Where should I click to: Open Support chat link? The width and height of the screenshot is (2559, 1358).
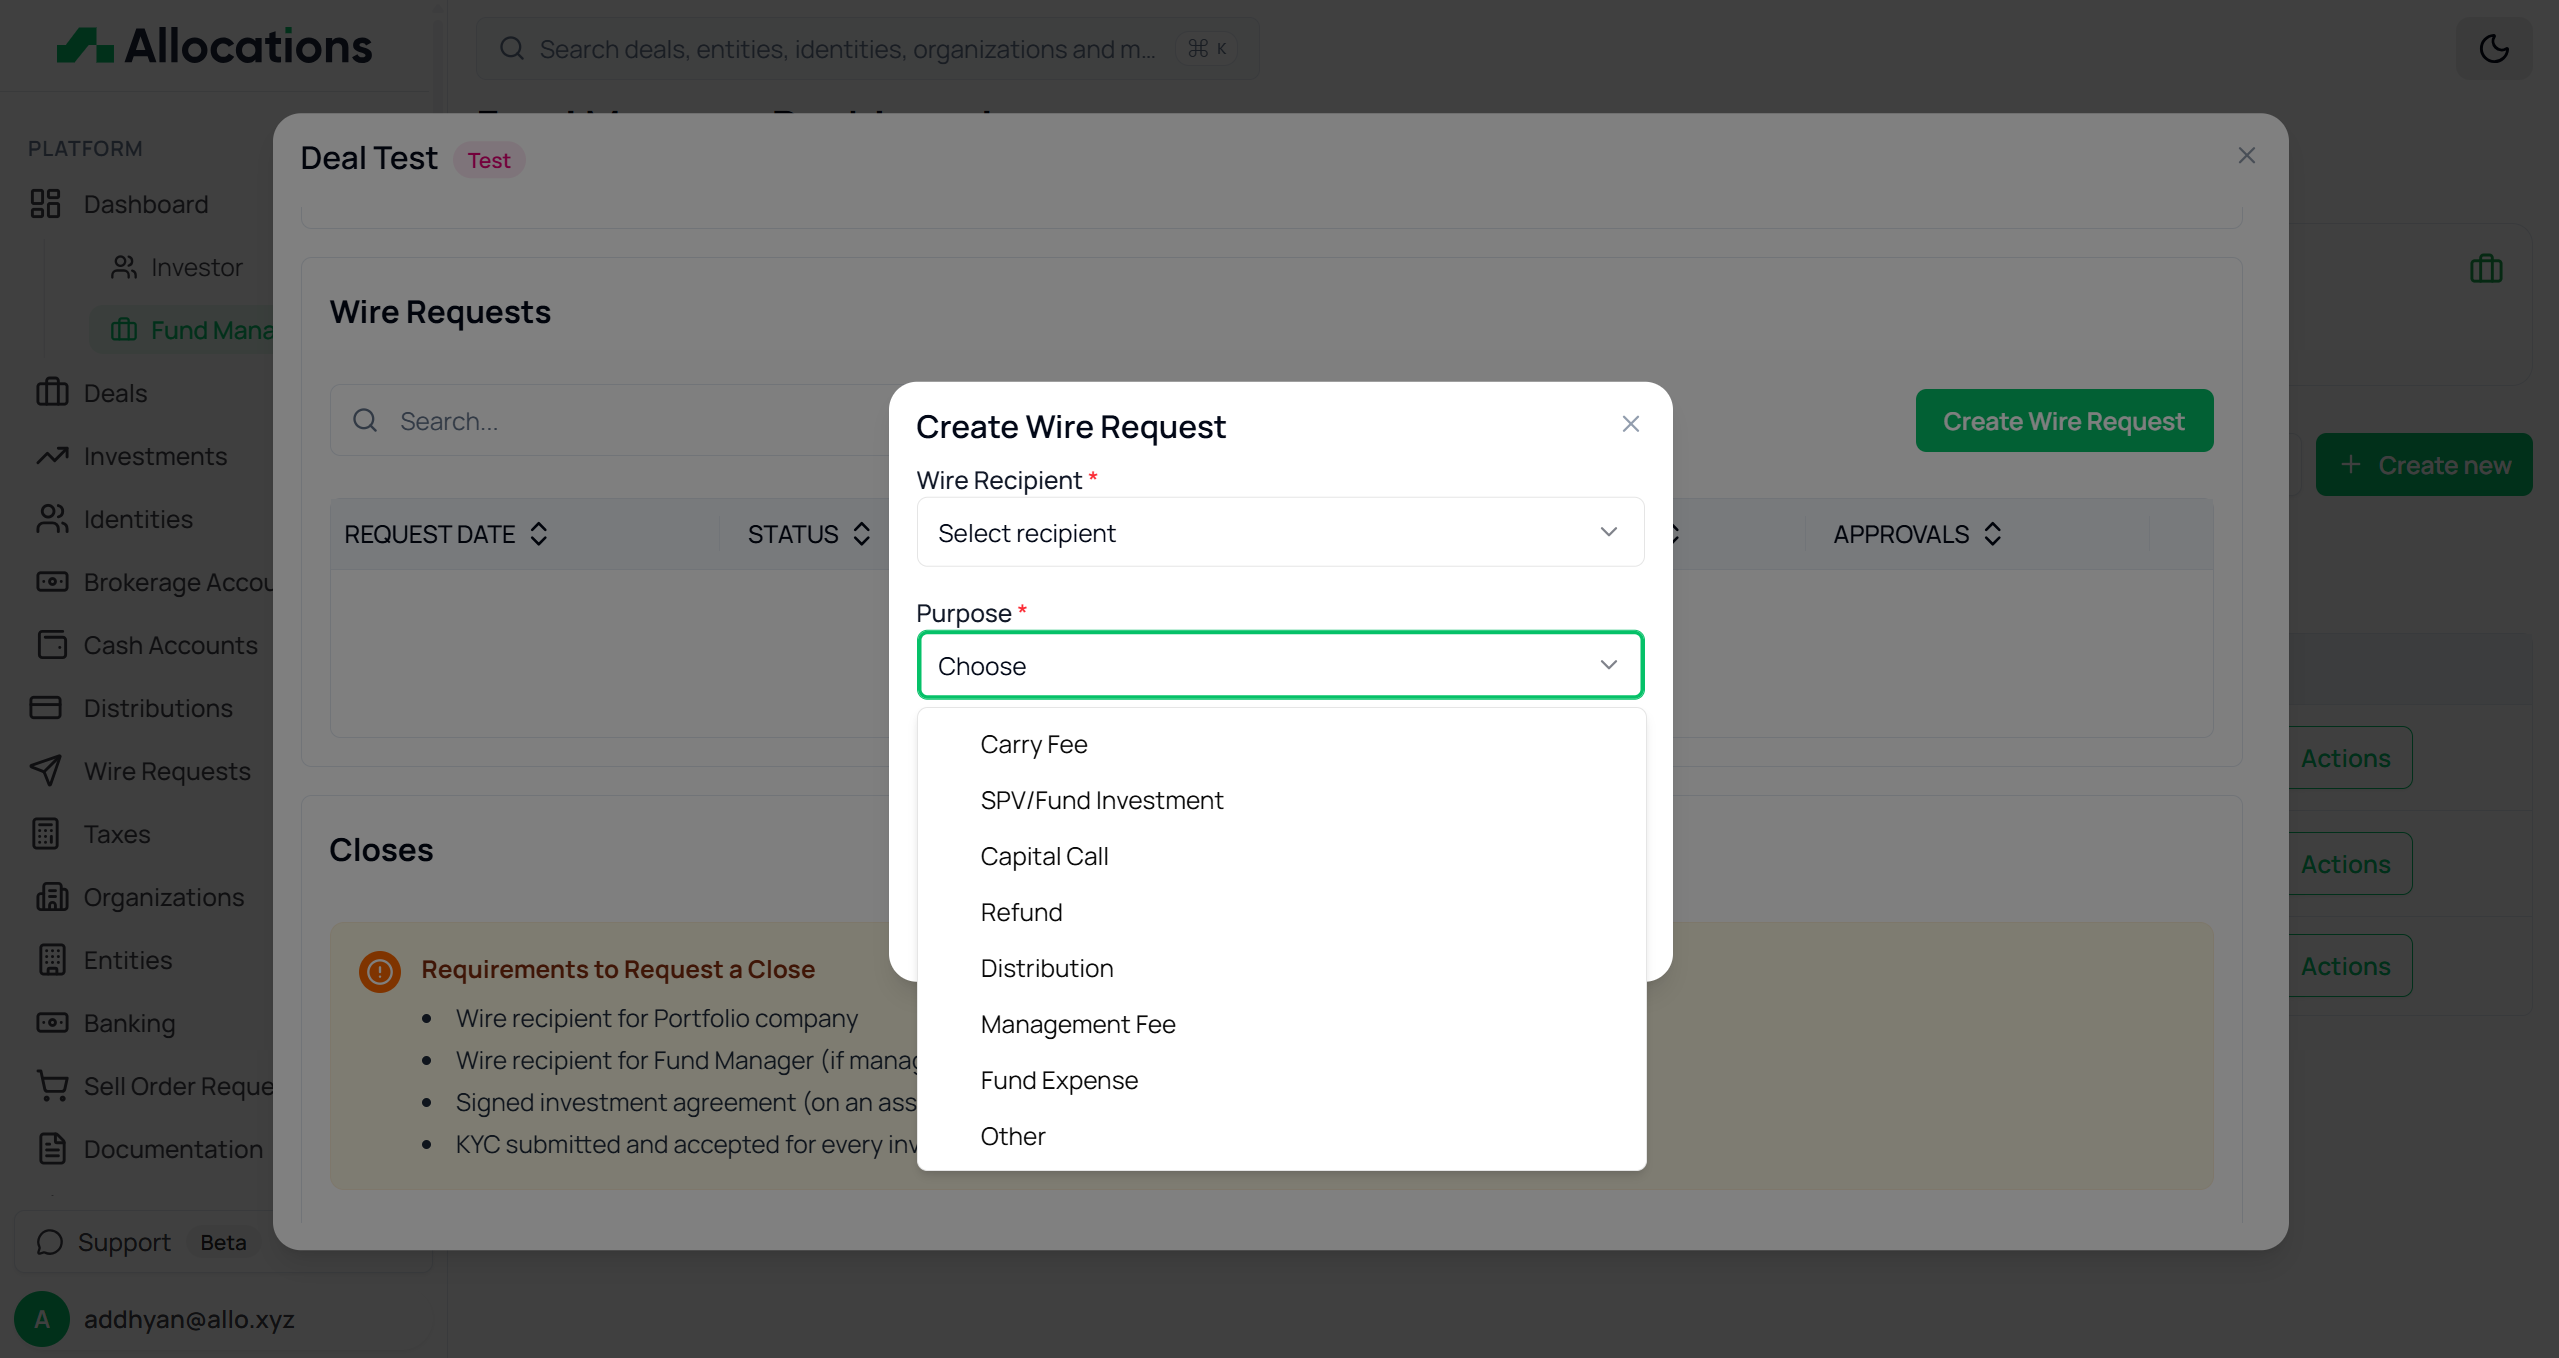[x=124, y=1242]
